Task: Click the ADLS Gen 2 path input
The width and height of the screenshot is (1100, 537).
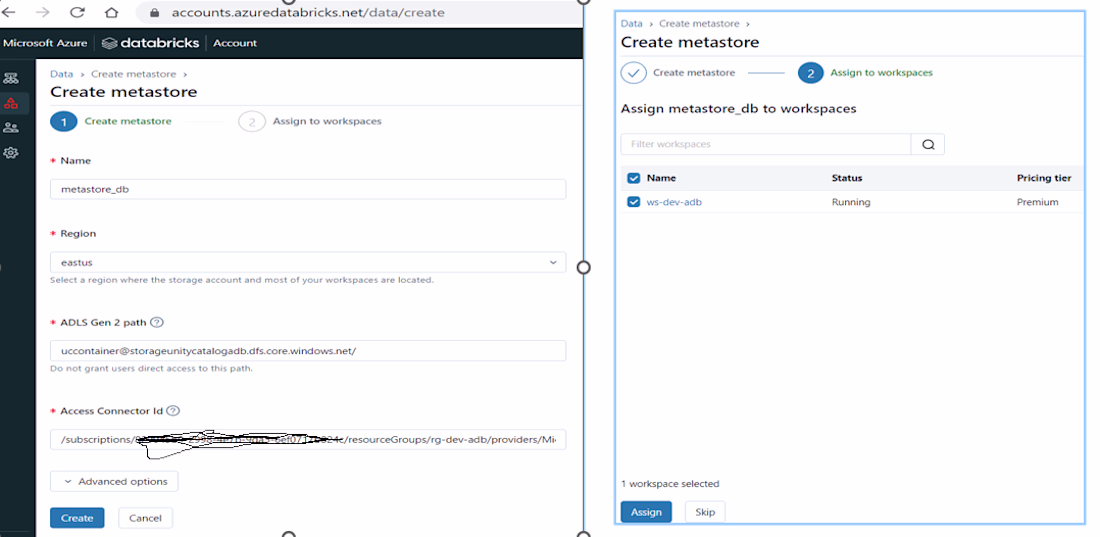Action: click(308, 351)
